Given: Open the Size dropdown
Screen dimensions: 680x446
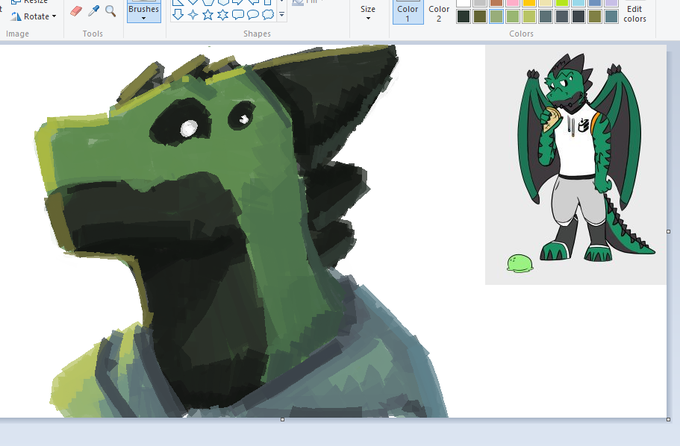Looking at the screenshot, I should (368, 12).
